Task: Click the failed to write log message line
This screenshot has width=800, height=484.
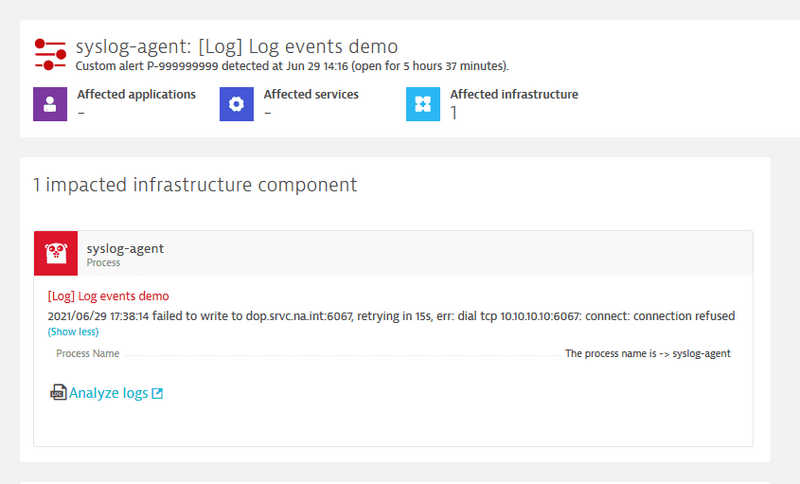Action: coord(391,316)
